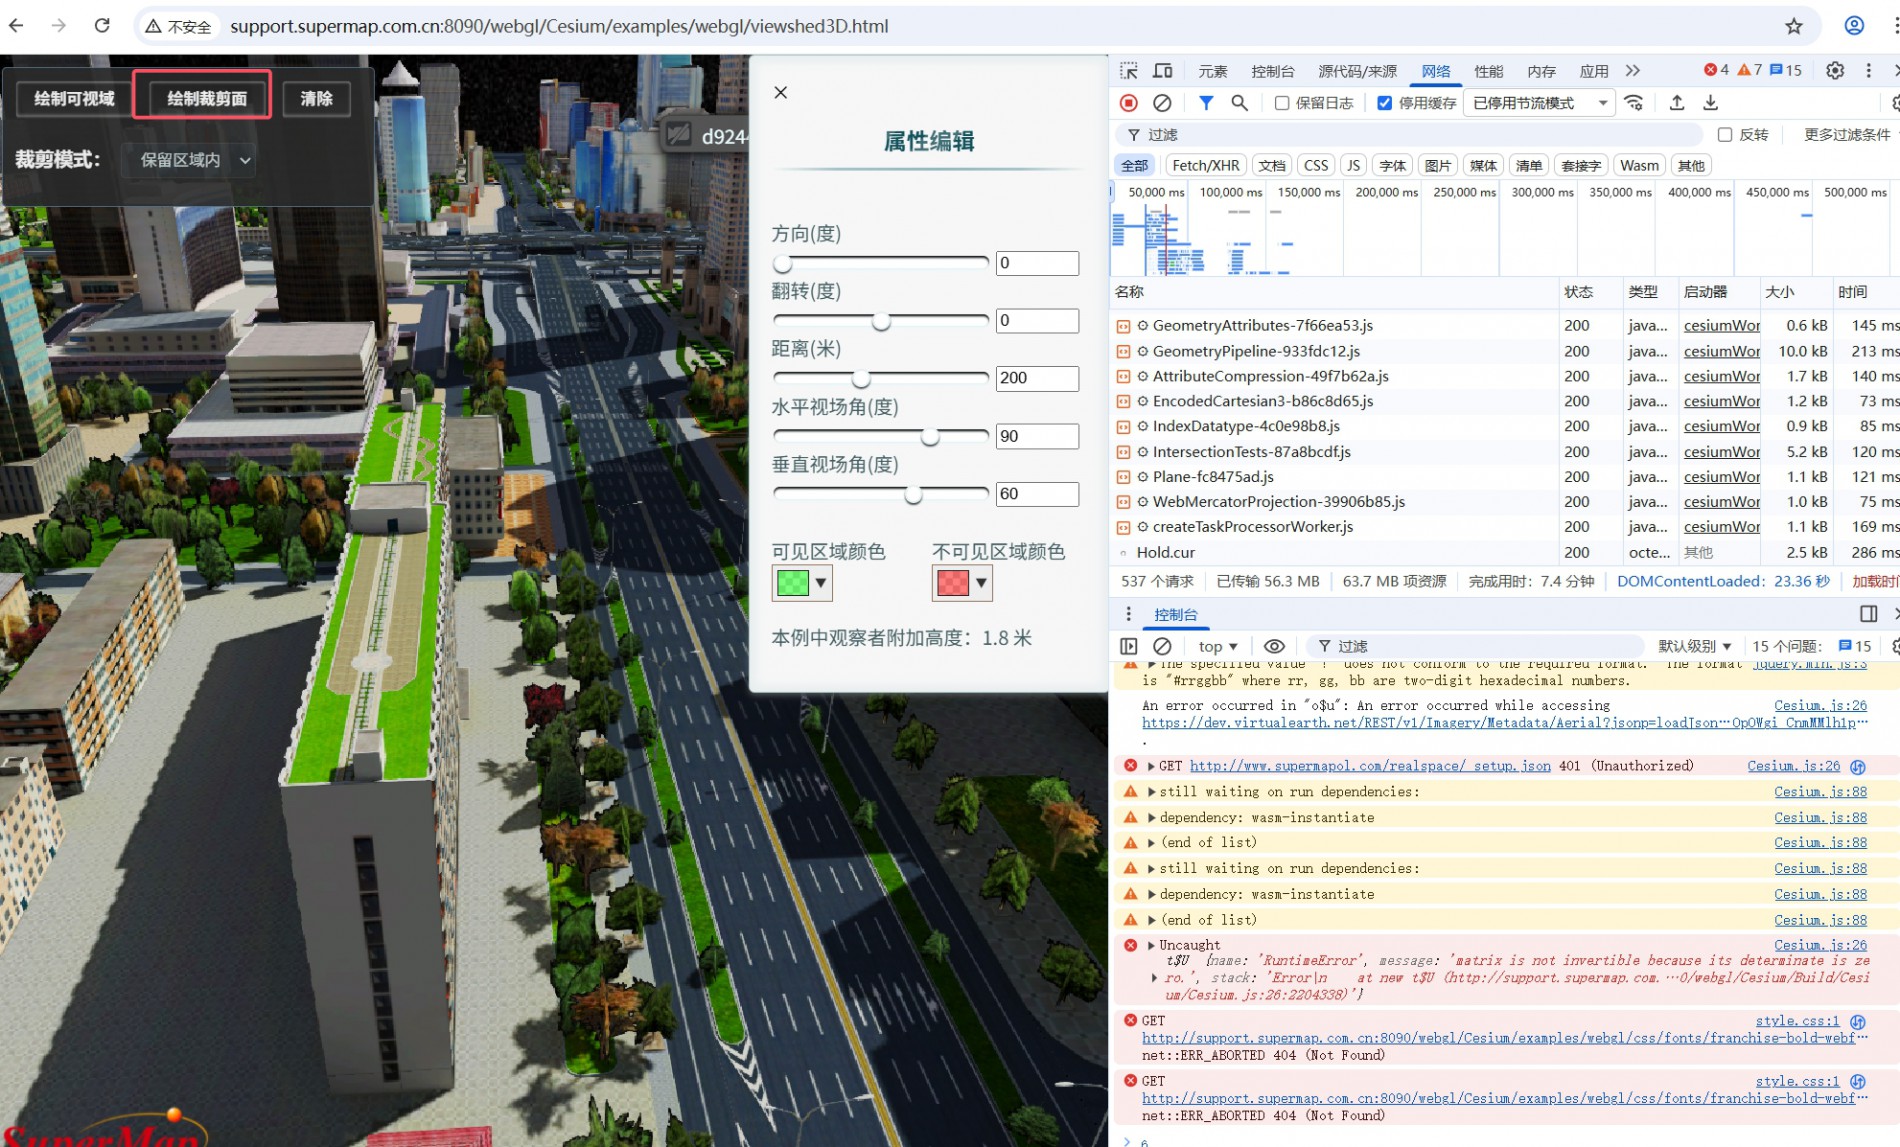The width and height of the screenshot is (1900, 1147).
Task: Uncheck the 停用缓存 checkbox
Action: (x=1385, y=103)
